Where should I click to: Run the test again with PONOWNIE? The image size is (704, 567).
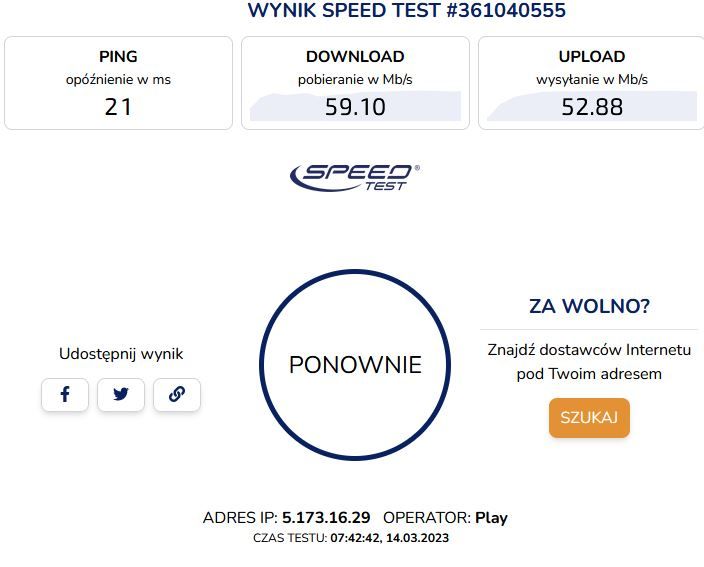355,365
